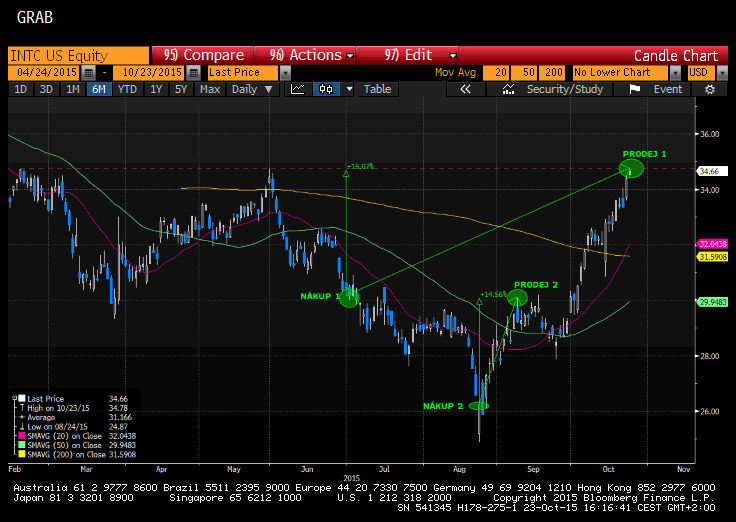Viewport: 736px width, 522px height.
Task: Click the Mov Avg label
Action: 455,73
